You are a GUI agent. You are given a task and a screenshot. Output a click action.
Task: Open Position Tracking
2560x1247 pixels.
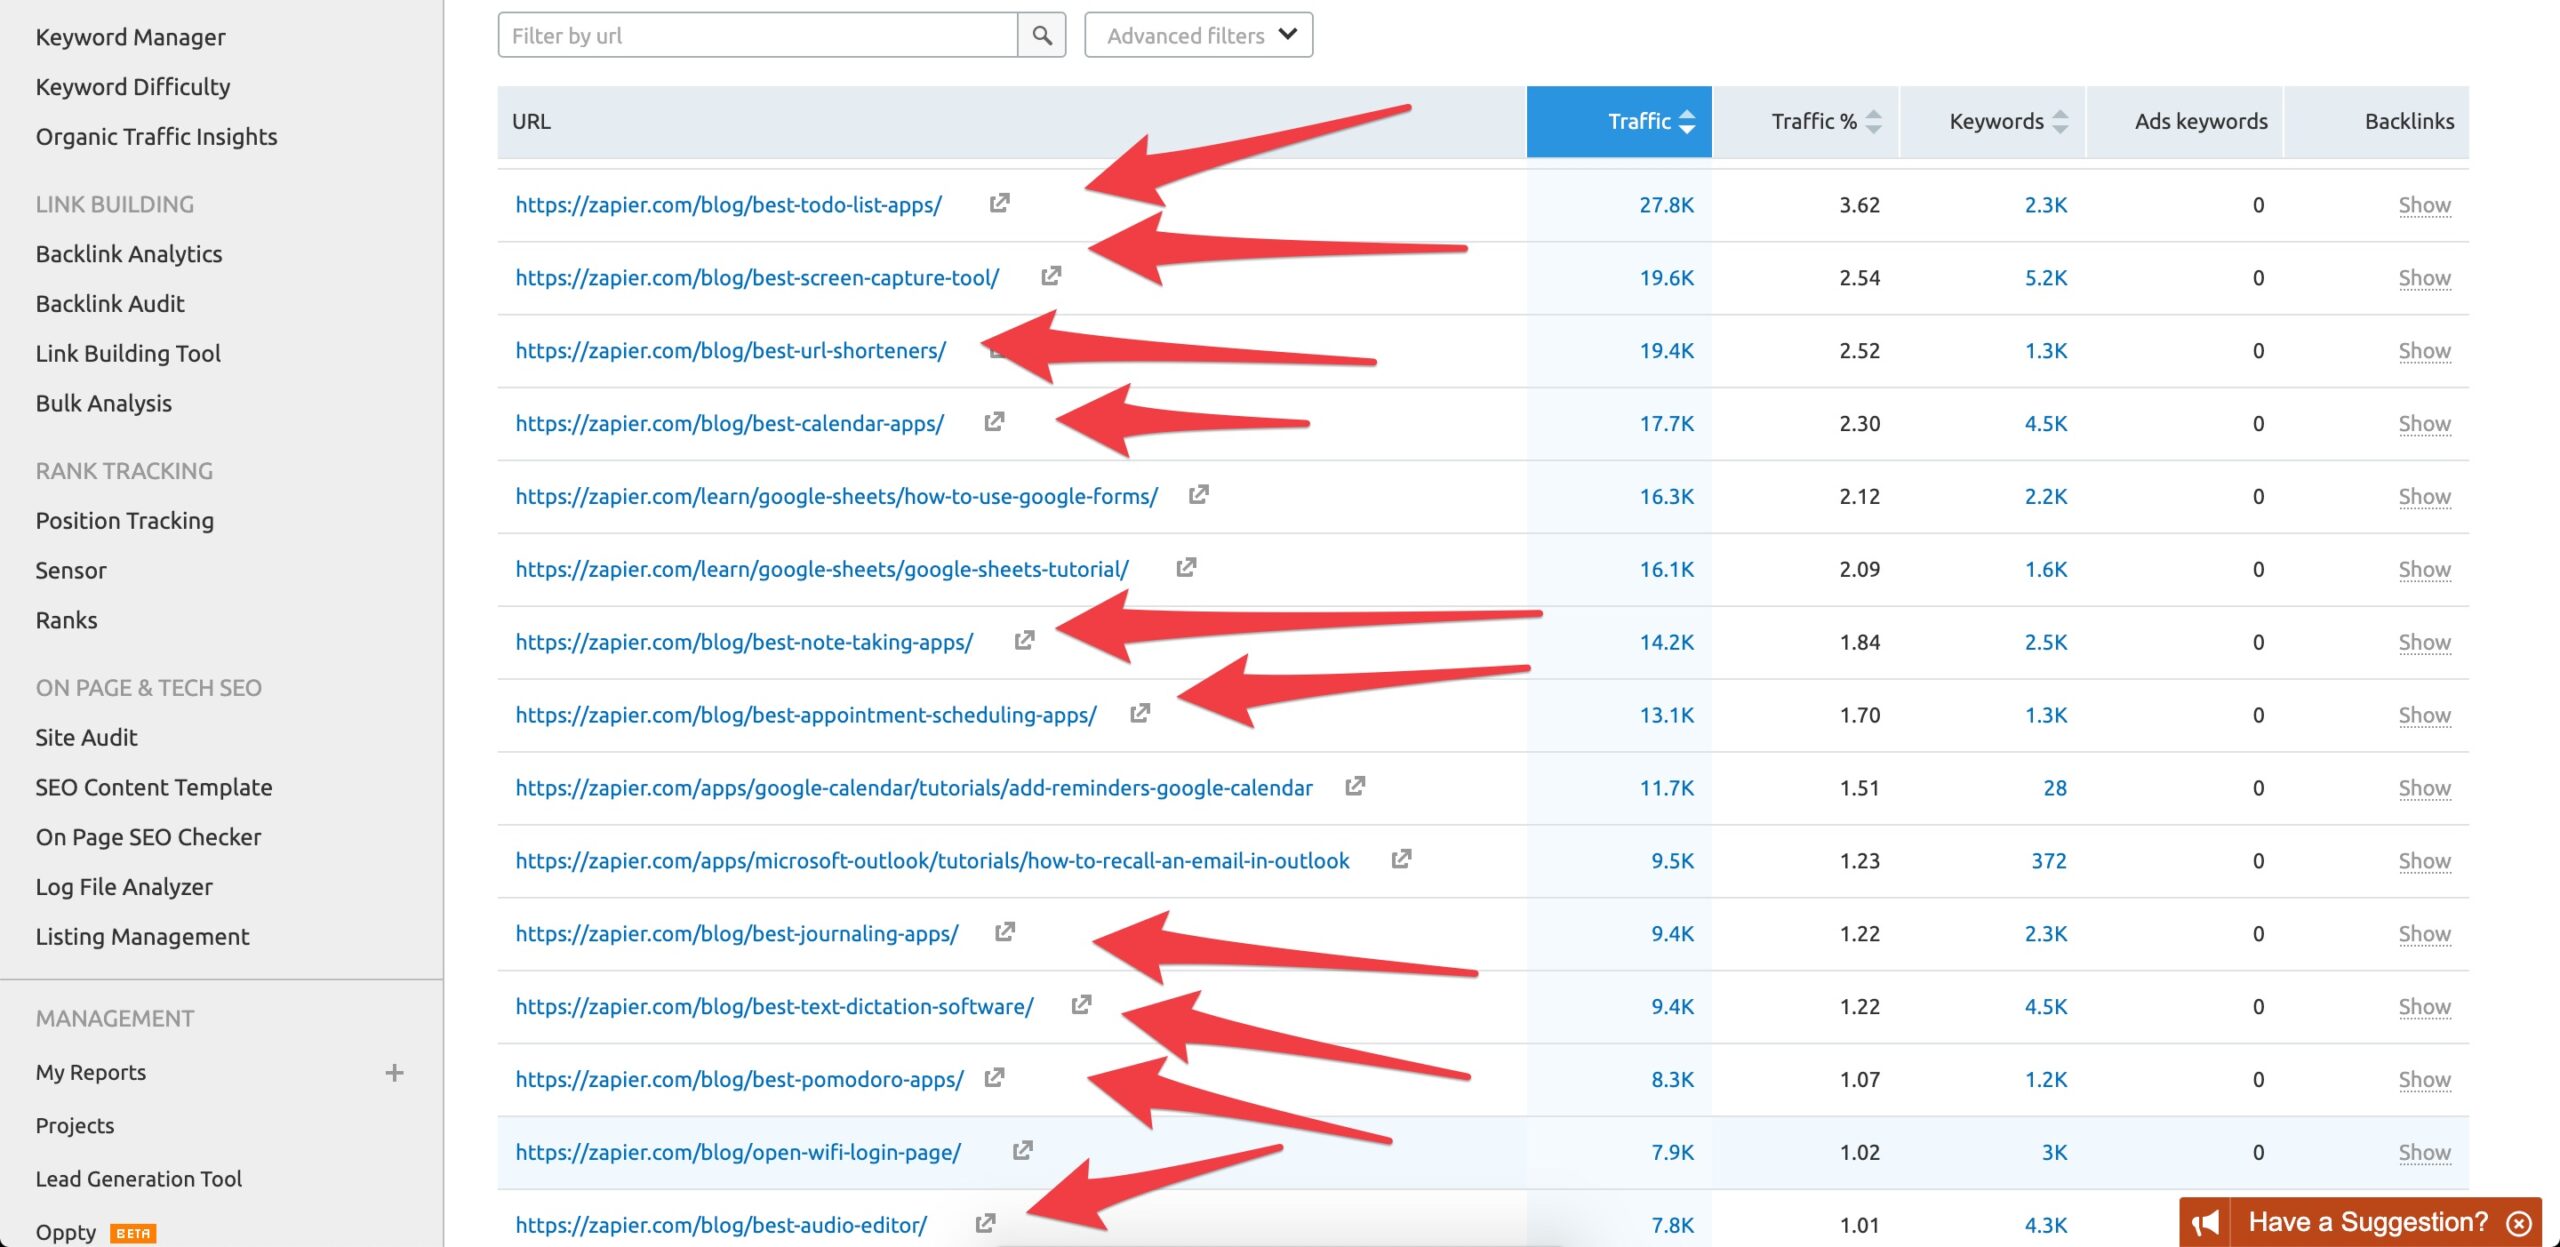point(125,521)
